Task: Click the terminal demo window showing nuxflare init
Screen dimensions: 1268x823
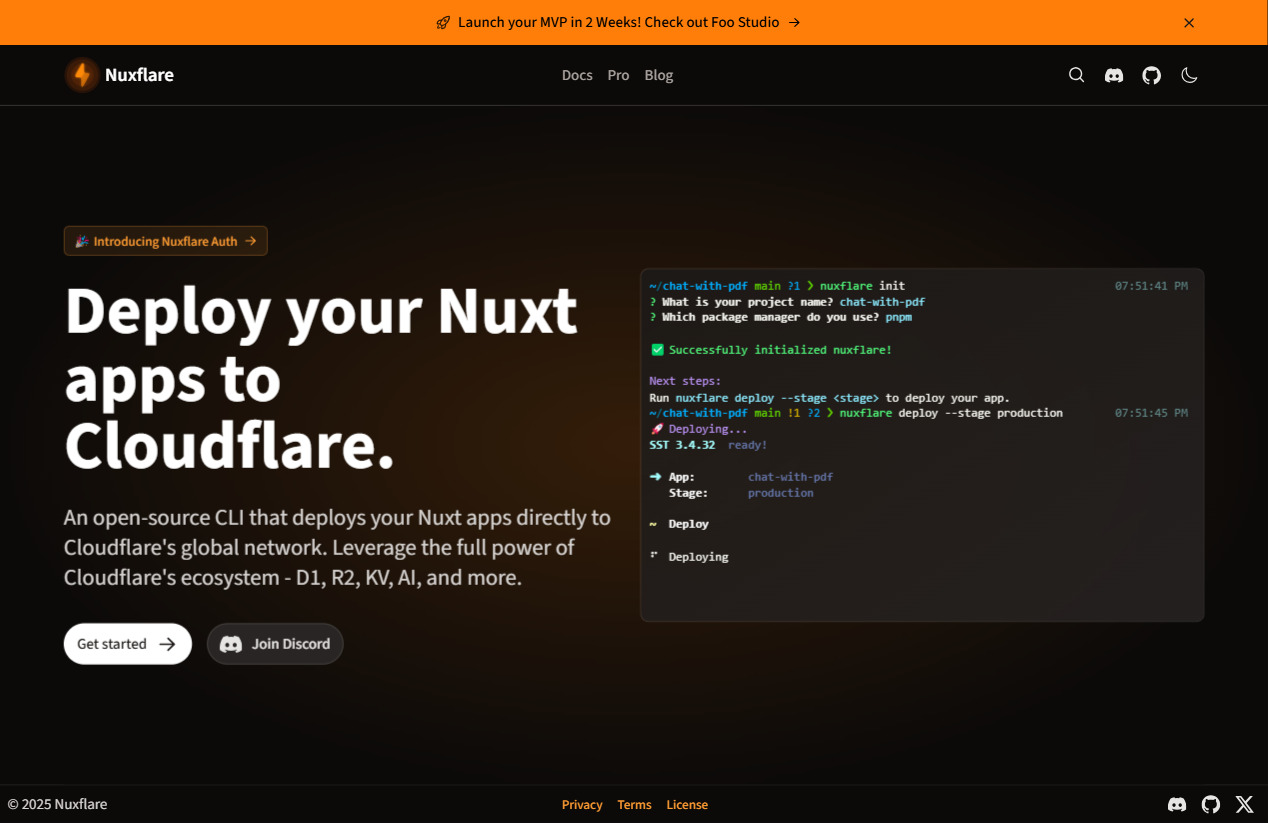Action: tap(922, 444)
